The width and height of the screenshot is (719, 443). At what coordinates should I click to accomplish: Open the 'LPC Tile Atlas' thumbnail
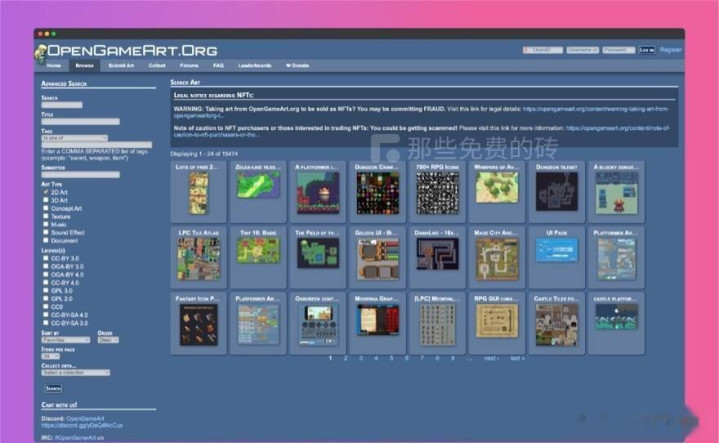(199, 257)
